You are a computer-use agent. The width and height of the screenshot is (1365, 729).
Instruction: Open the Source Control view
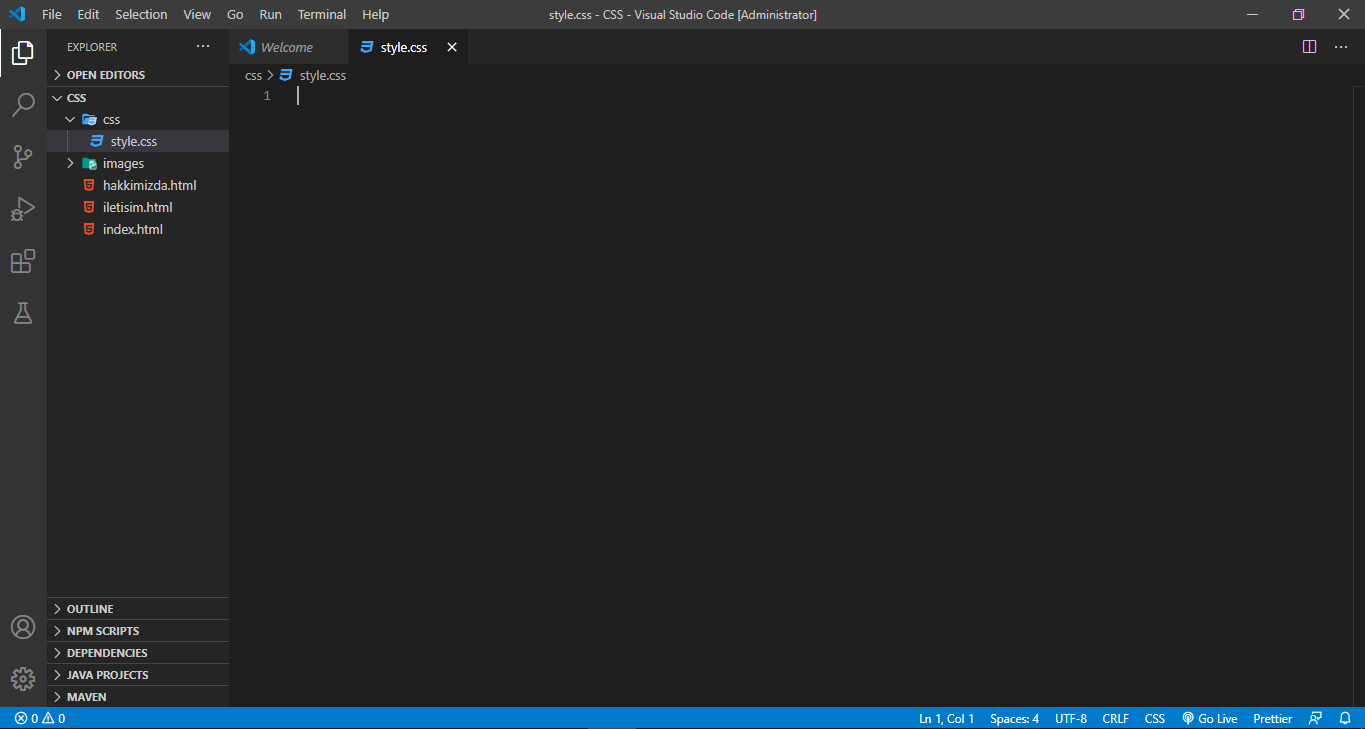coord(23,157)
